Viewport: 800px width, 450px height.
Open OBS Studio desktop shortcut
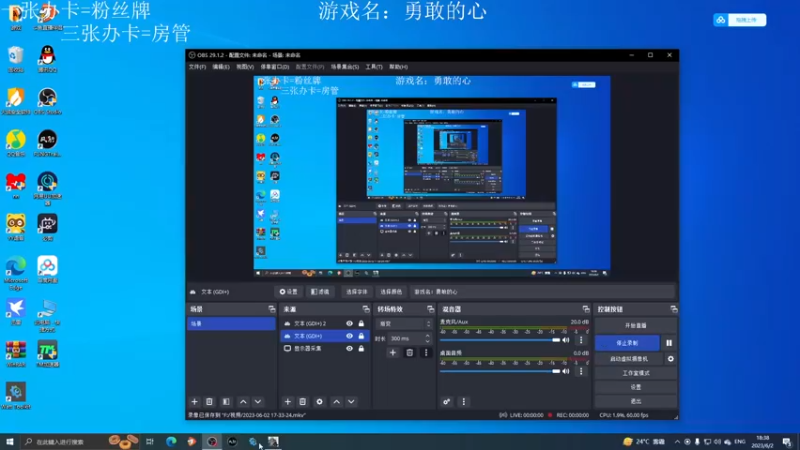(47, 101)
